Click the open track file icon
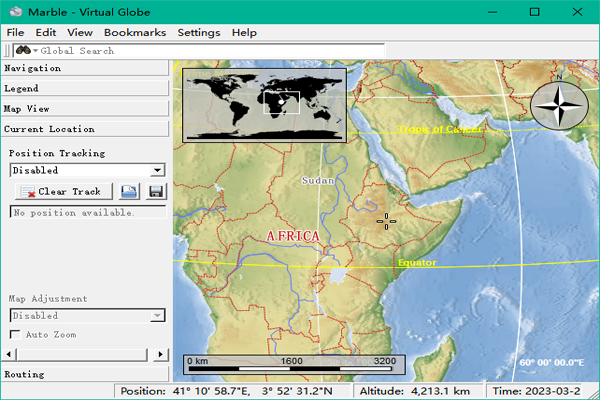600x400 pixels. tap(129, 191)
